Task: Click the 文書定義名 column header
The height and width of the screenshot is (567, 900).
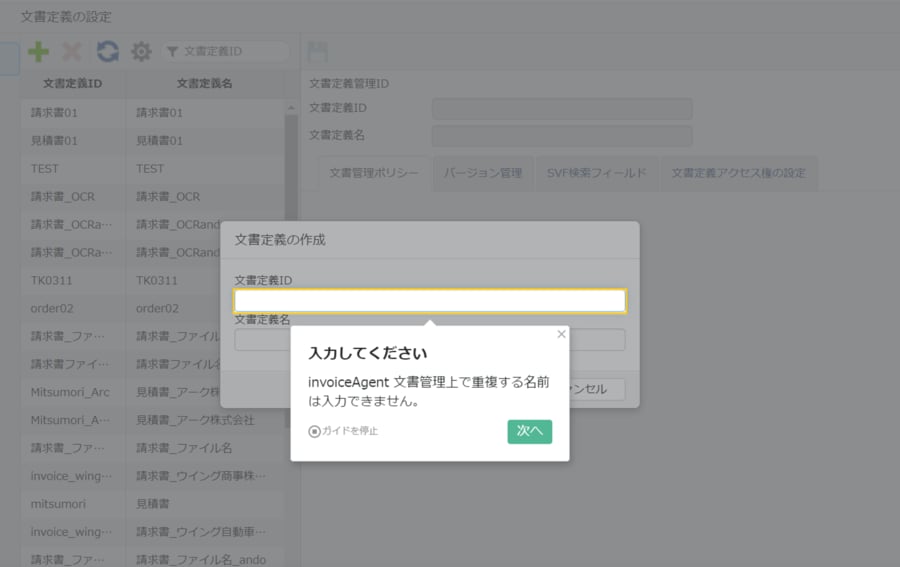Action: [x=204, y=84]
